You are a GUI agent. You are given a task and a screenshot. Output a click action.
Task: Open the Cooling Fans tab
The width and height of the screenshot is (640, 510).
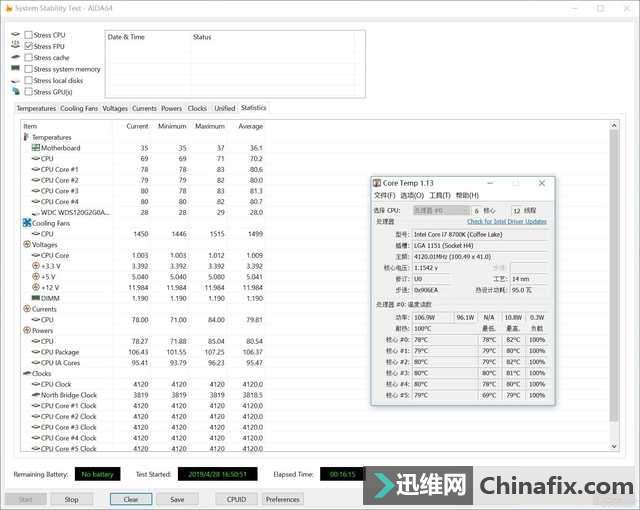[x=79, y=109]
